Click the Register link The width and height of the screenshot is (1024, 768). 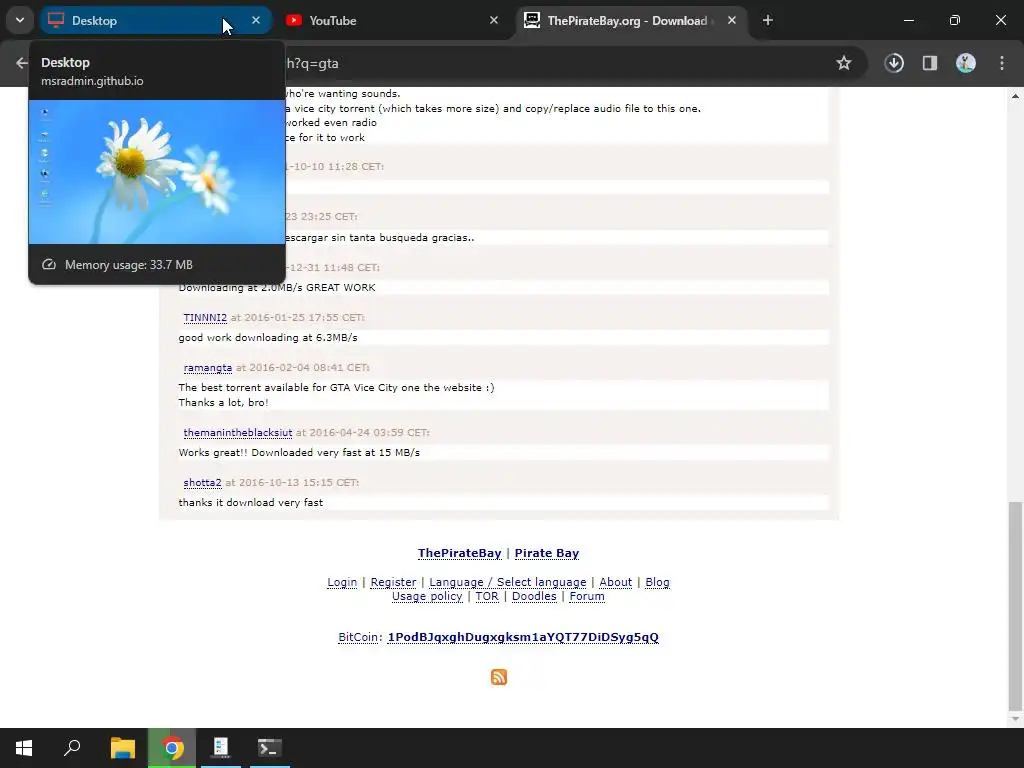pos(393,582)
